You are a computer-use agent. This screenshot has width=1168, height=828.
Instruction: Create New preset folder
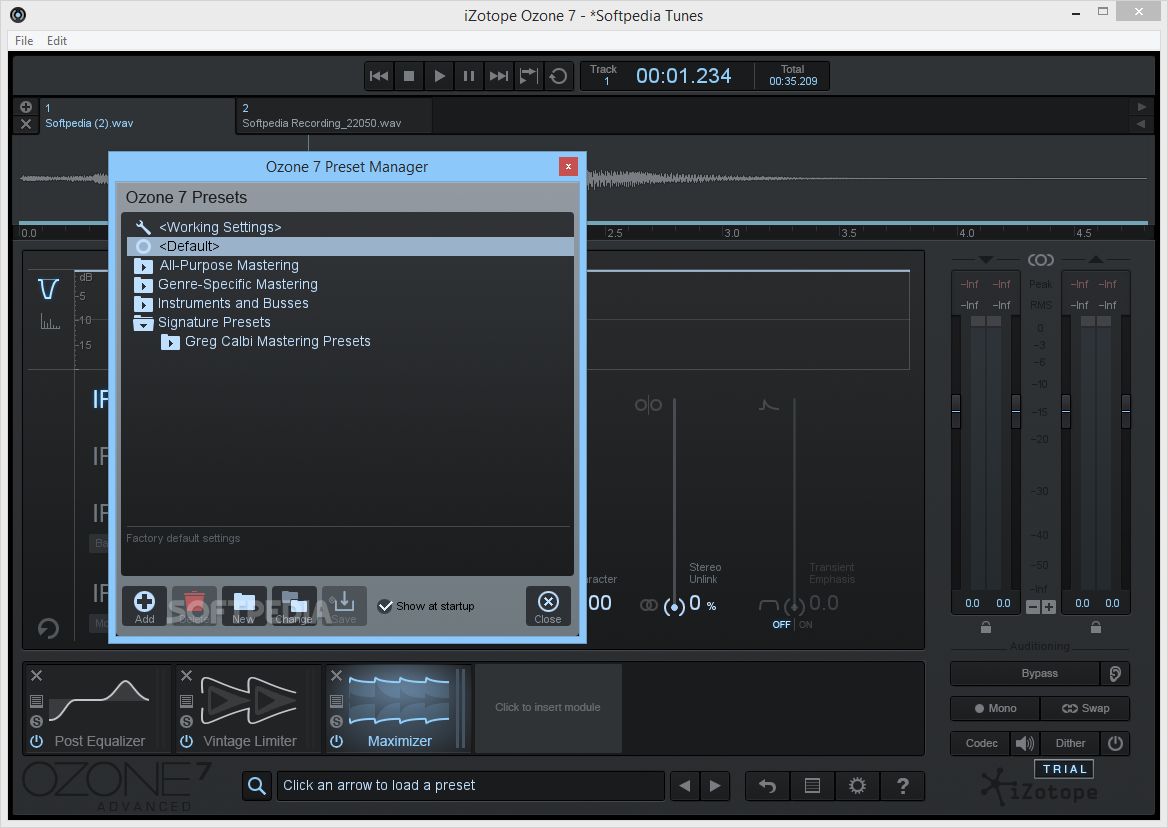[244, 606]
